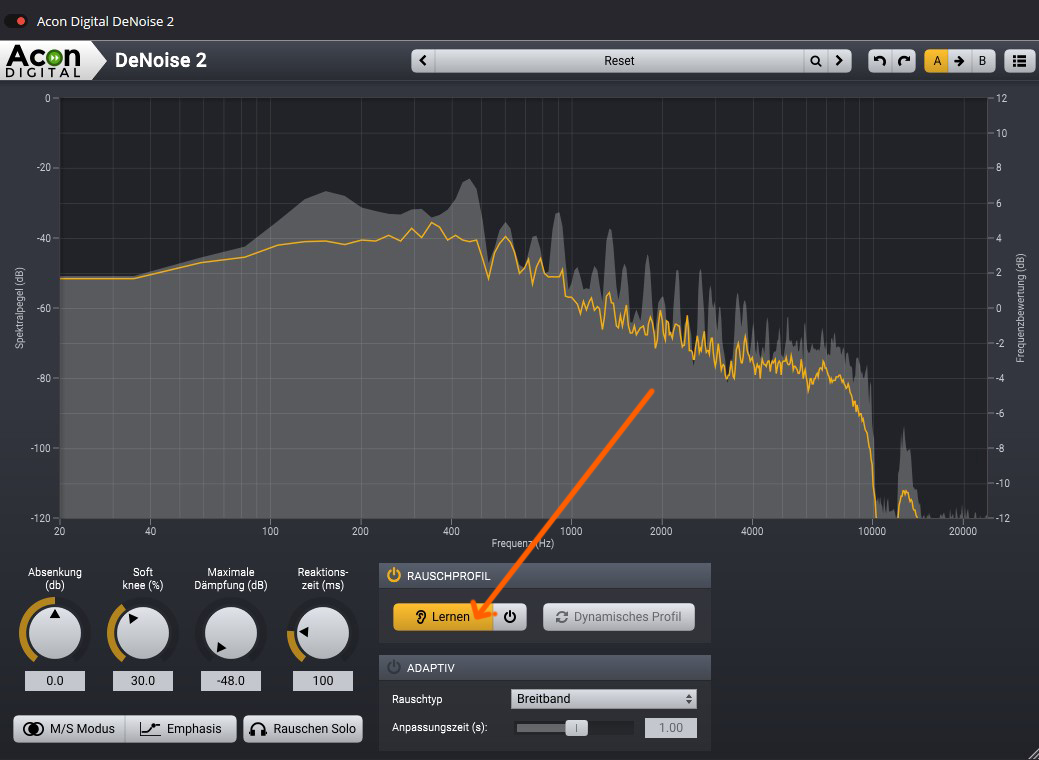
Task: Click the Reaktionszeit value field 100
Action: 323,680
